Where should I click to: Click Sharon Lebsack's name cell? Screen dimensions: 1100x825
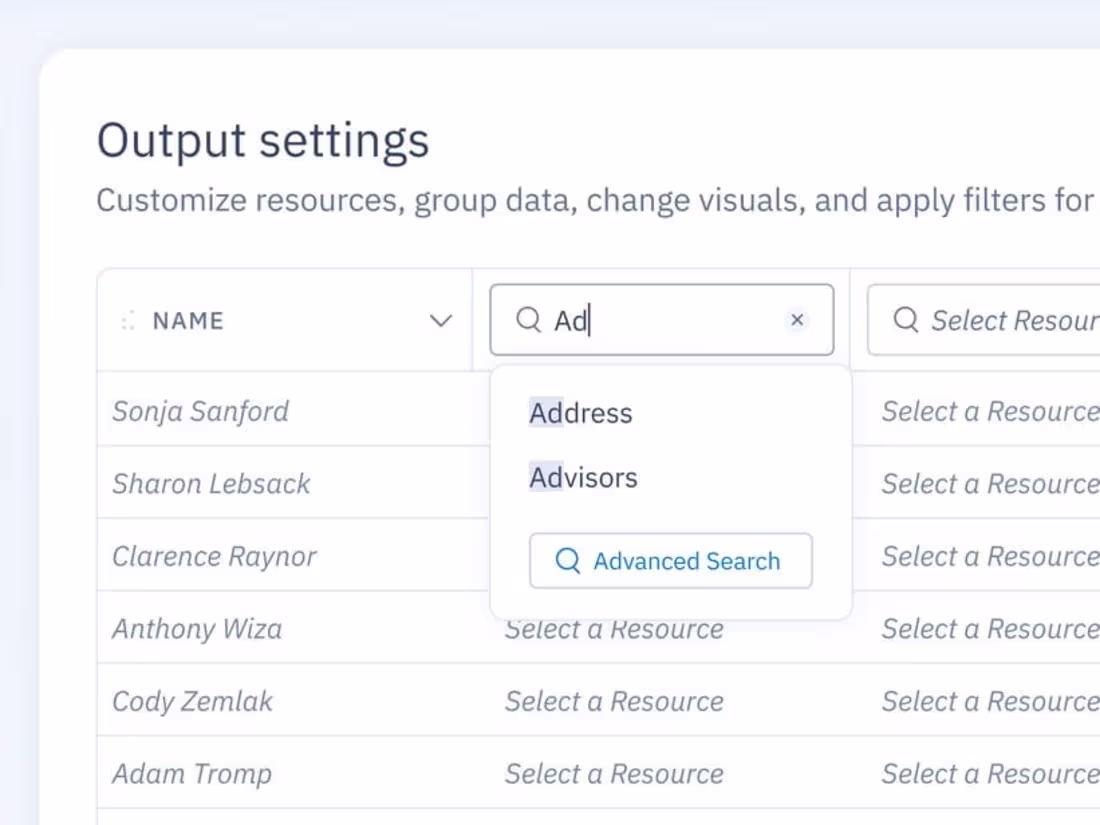[x=211, y=483]
